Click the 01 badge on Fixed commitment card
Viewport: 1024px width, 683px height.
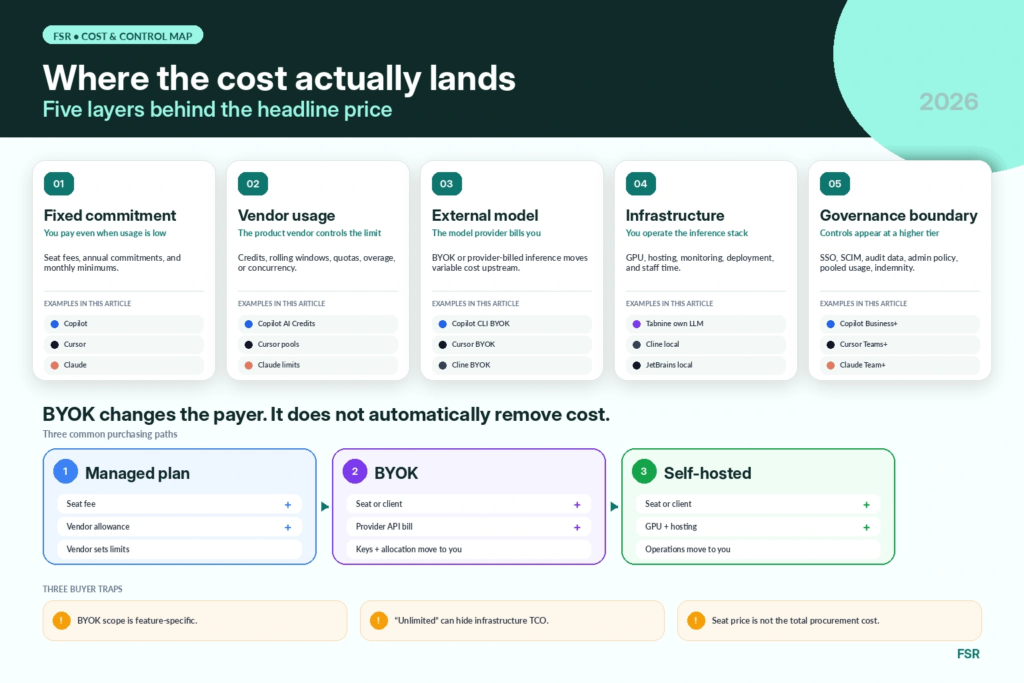click(x=59, y=183)
